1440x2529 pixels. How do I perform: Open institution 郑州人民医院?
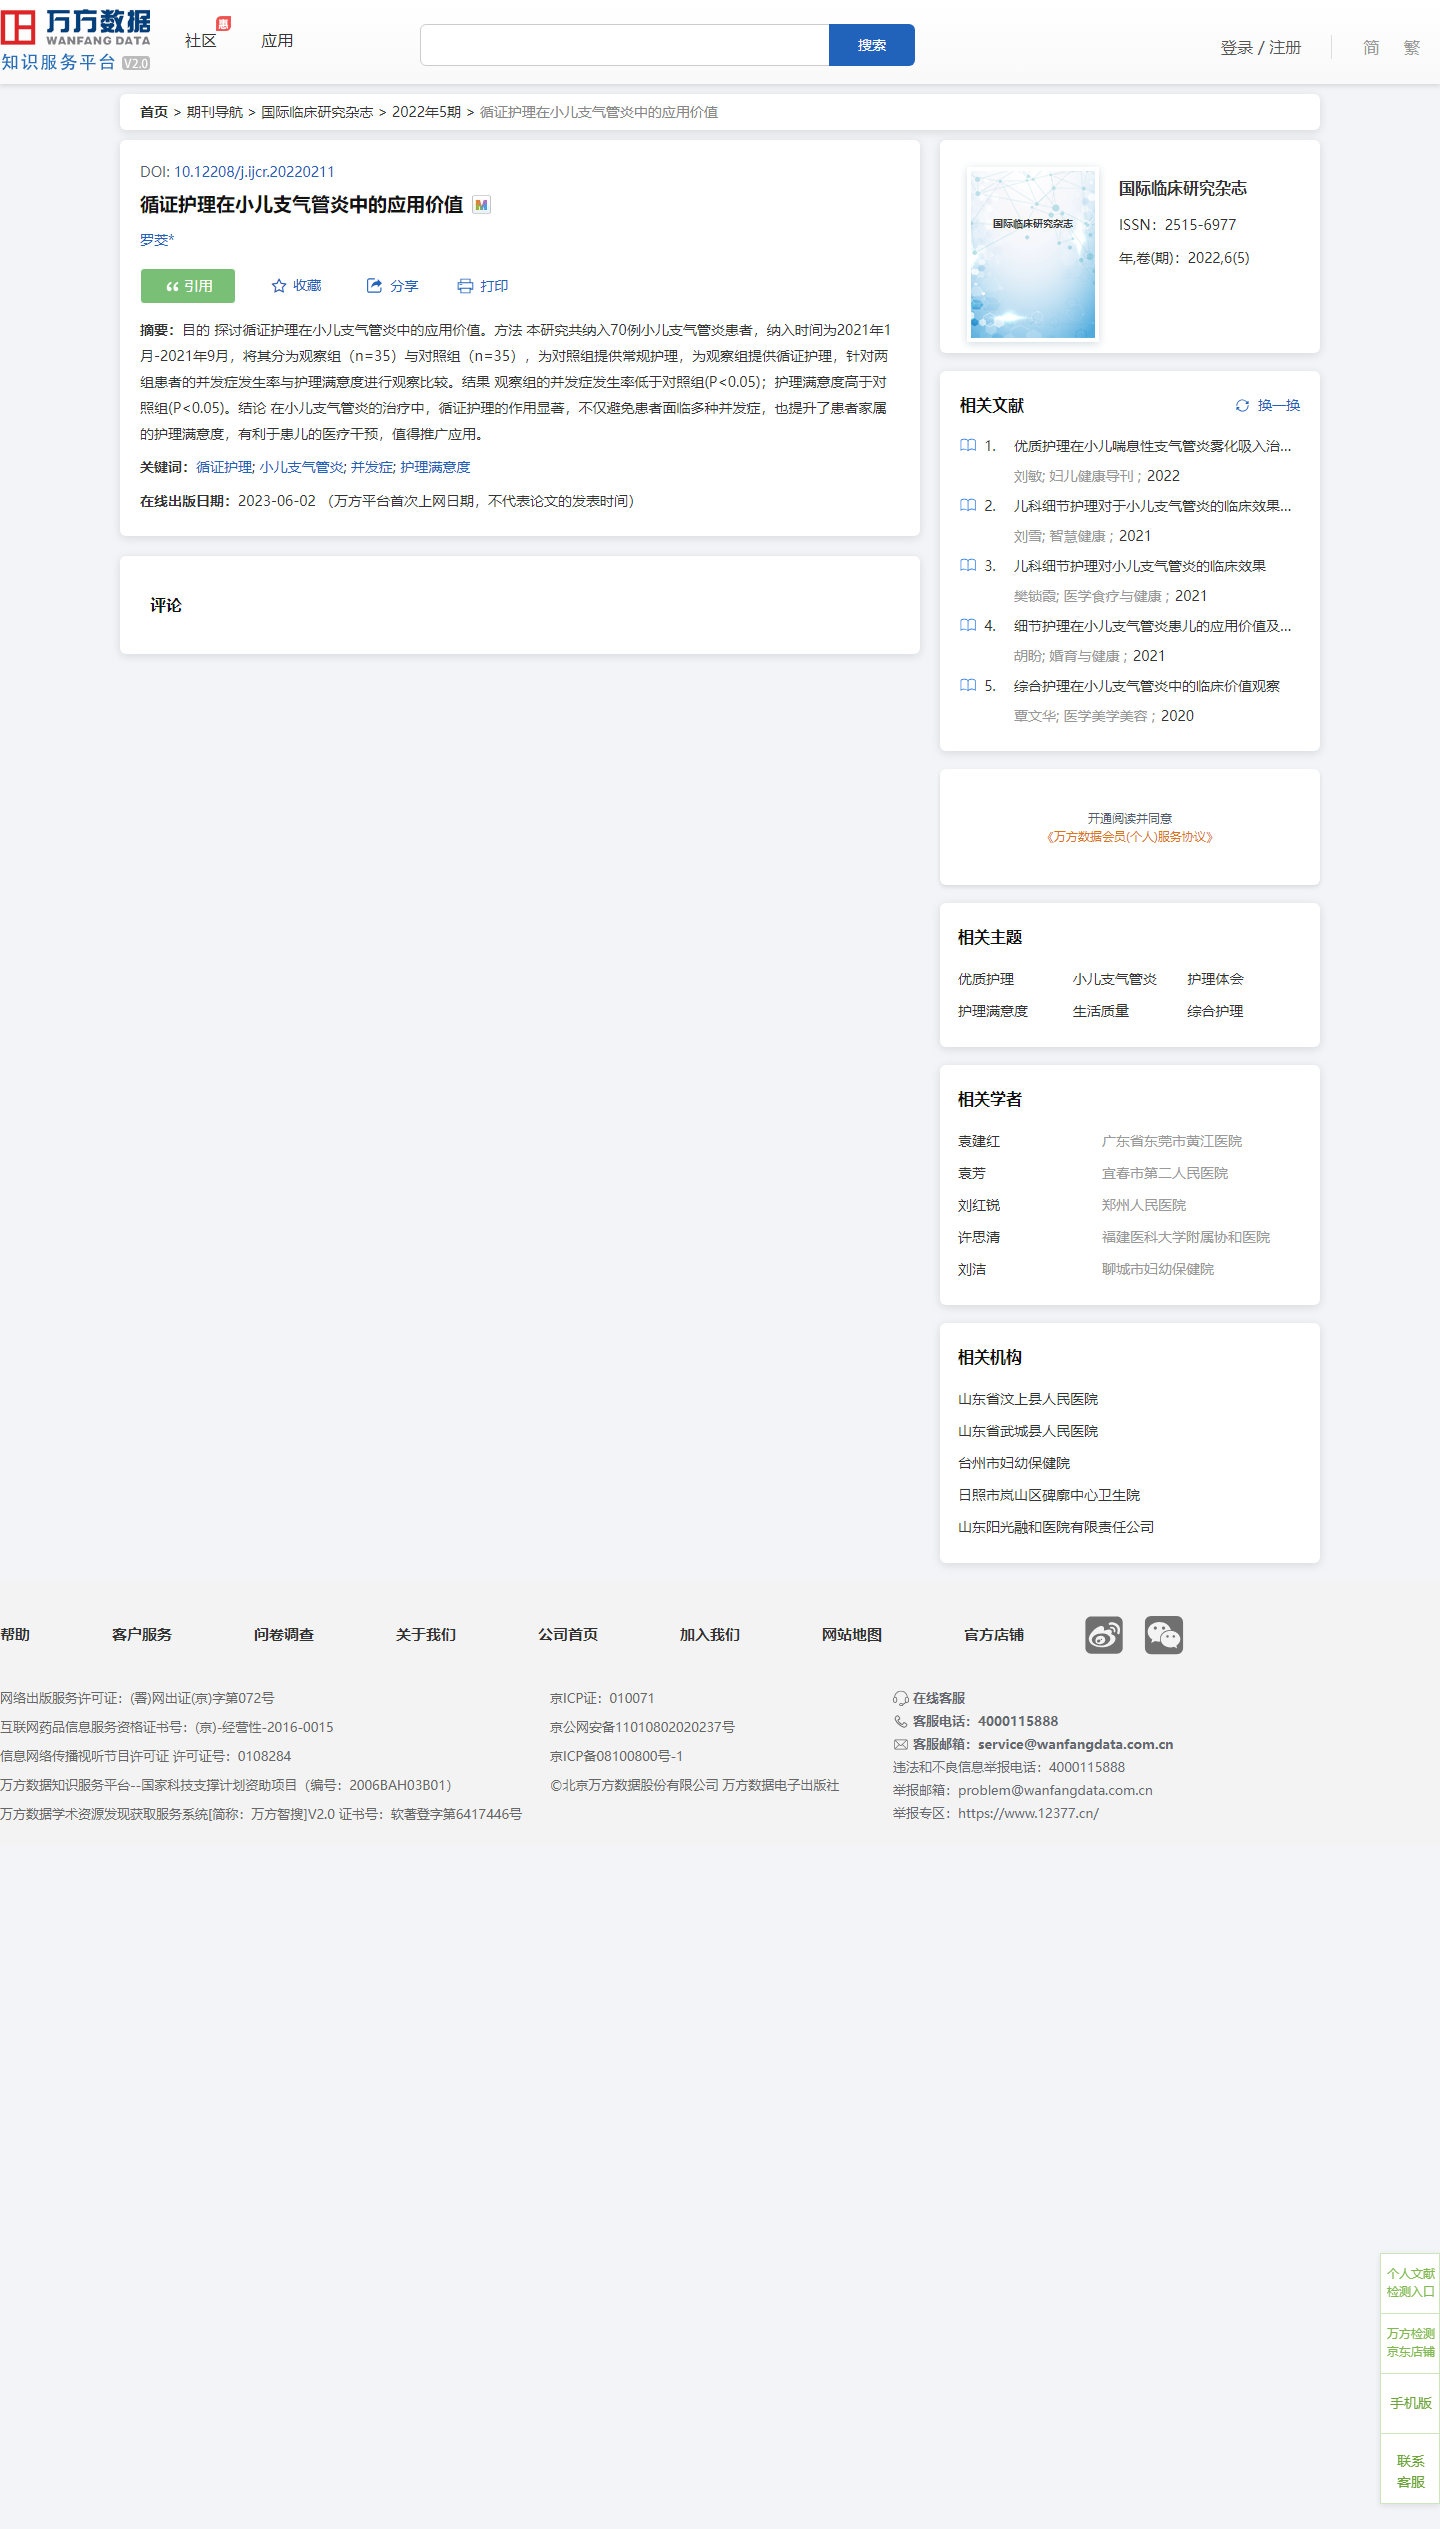[x=1144, y=1205]
